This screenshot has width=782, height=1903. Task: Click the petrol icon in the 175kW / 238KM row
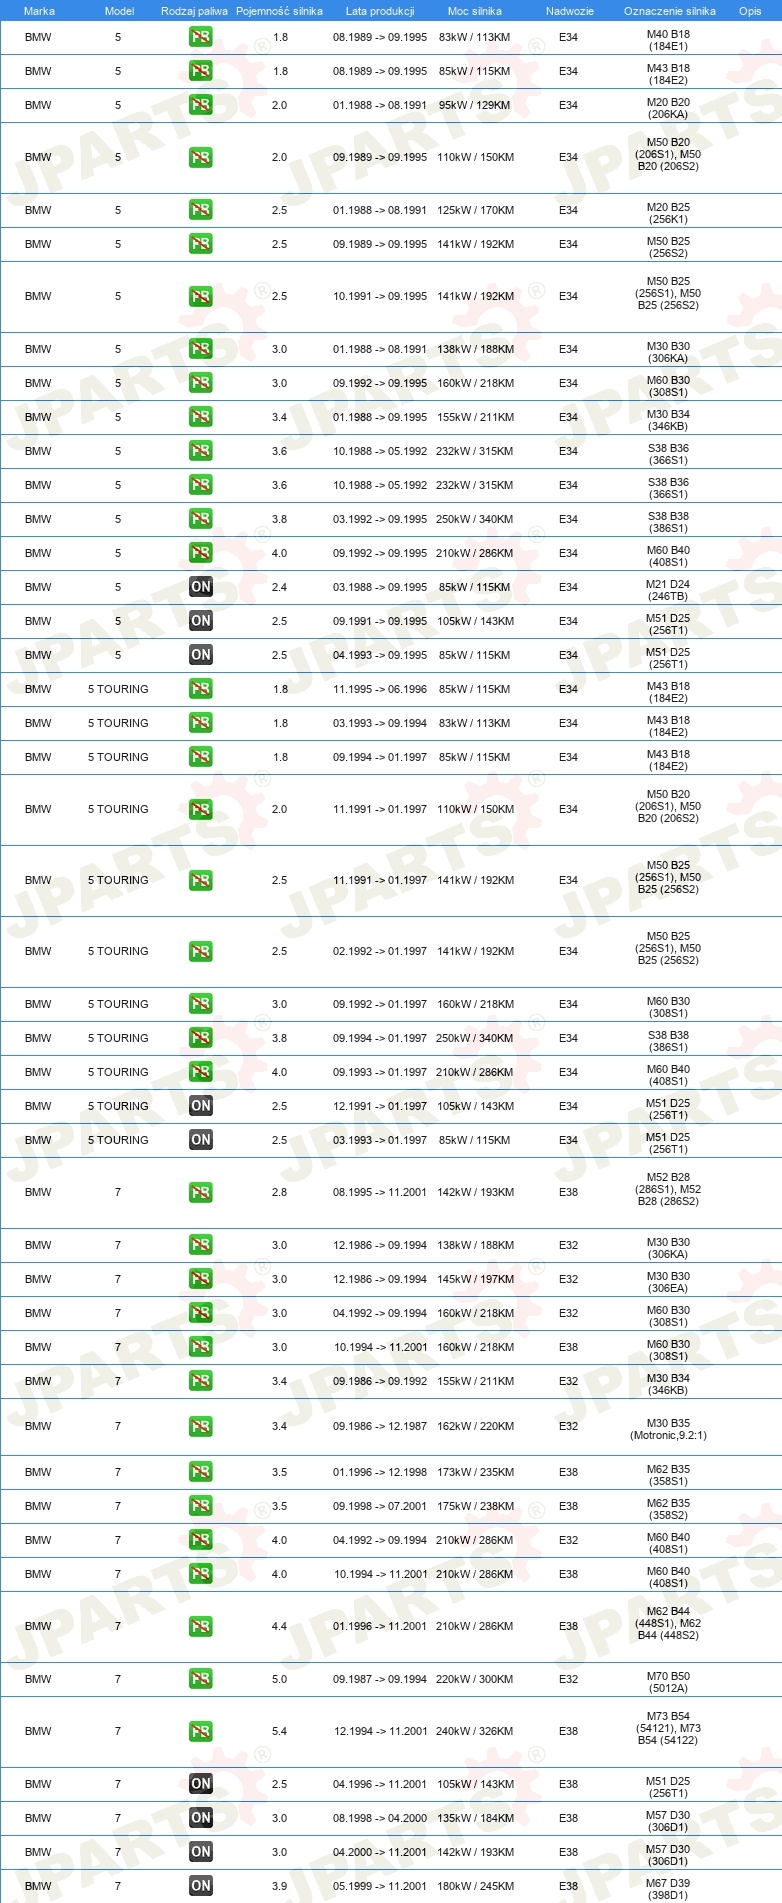coord(201,1506)
